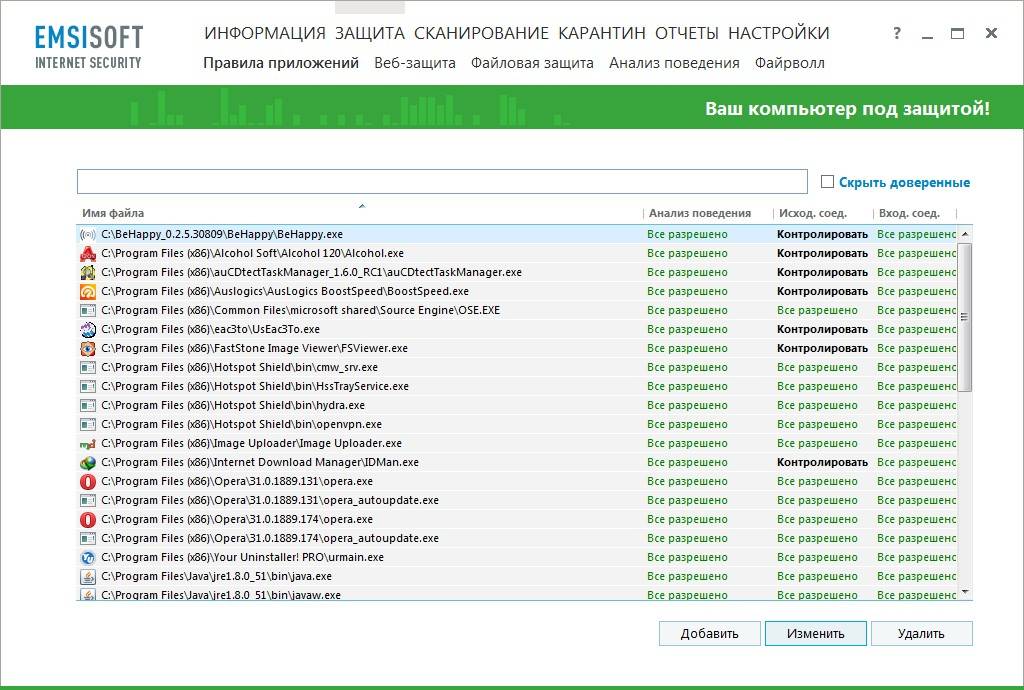Image resolution: width=1024 pixels, height=690 pixels.
Task: Select the hydra.exe file path row
Action: point(232,405)
